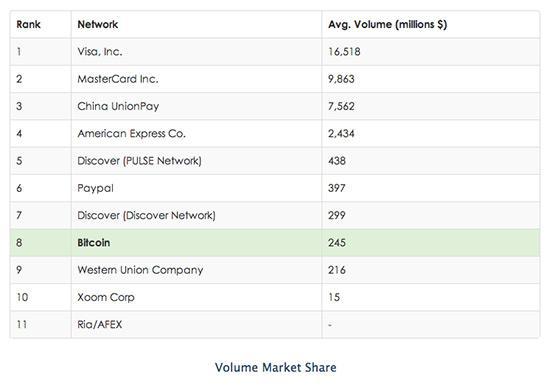Click the China UnionPay entry

[118, 106]
